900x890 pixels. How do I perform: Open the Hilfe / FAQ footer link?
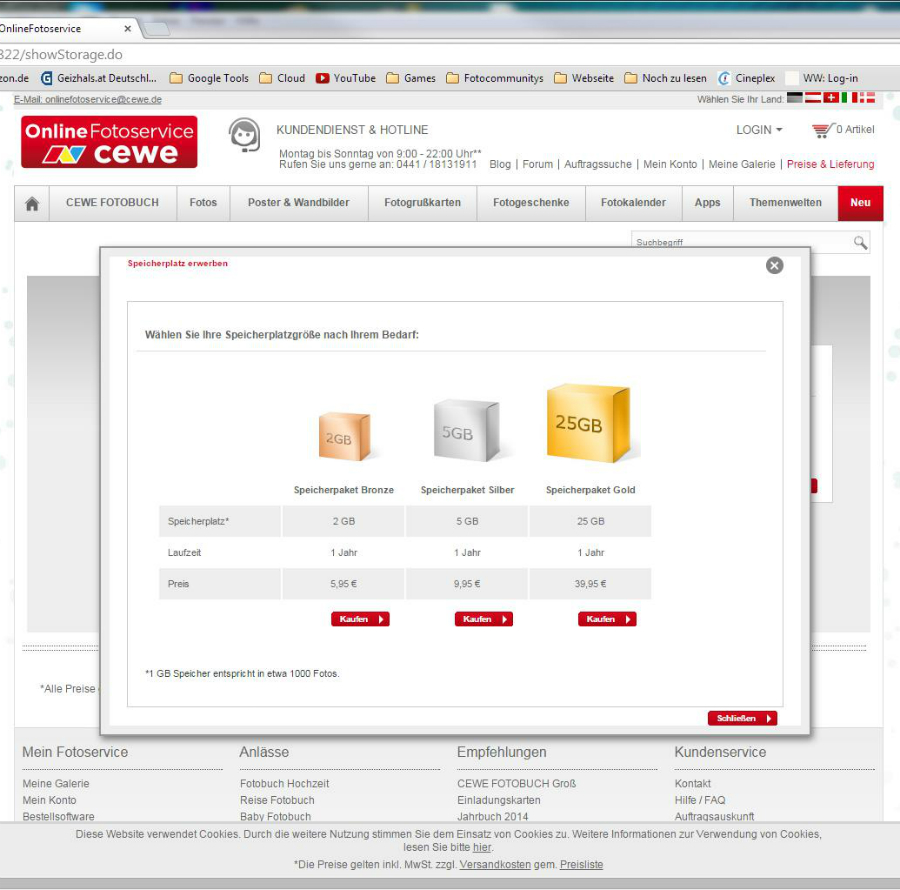[700, 800]
